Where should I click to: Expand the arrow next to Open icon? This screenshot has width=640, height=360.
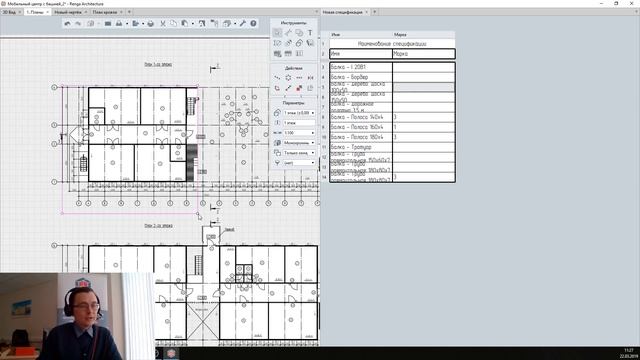127,24
